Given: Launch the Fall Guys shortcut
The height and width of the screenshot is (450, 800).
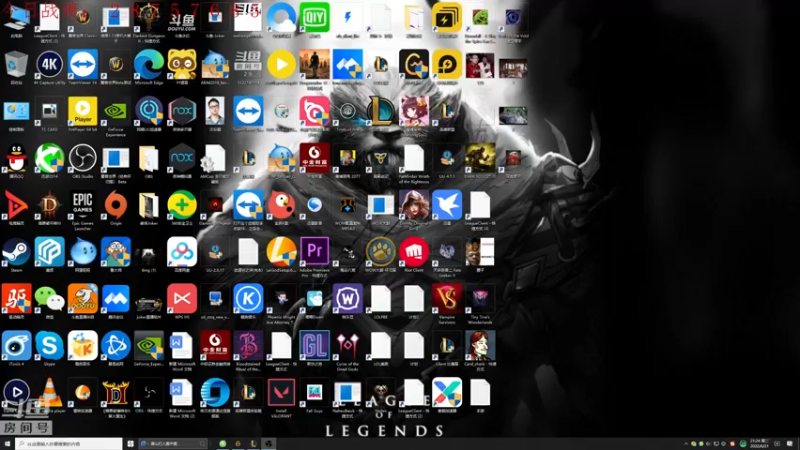Looking at the screenshot, I should [x=314, y=393].
